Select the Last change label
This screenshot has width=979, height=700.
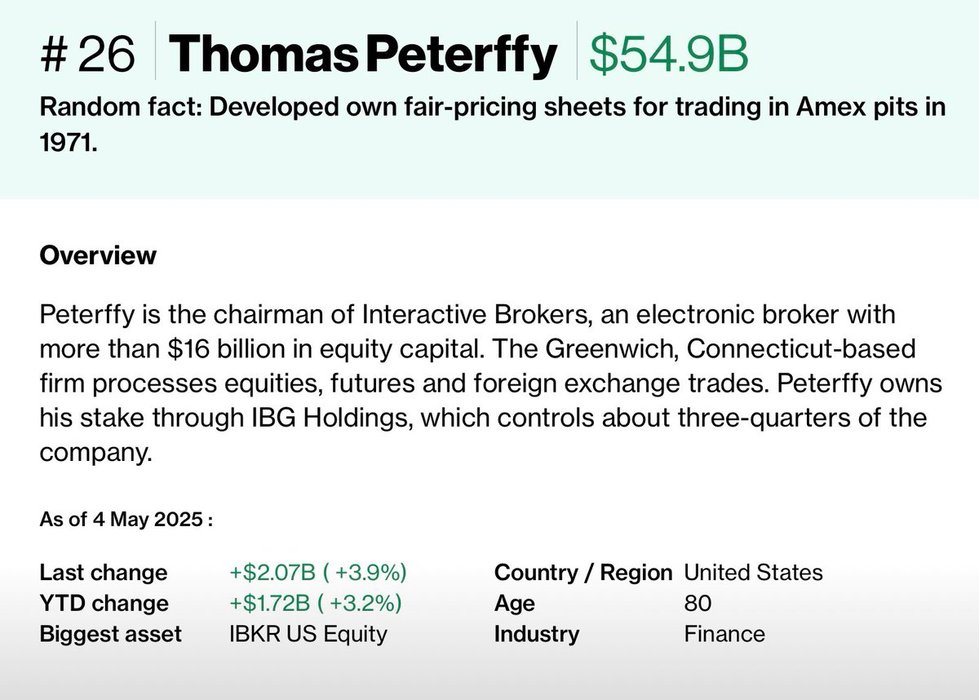click(x=103, y=573)
